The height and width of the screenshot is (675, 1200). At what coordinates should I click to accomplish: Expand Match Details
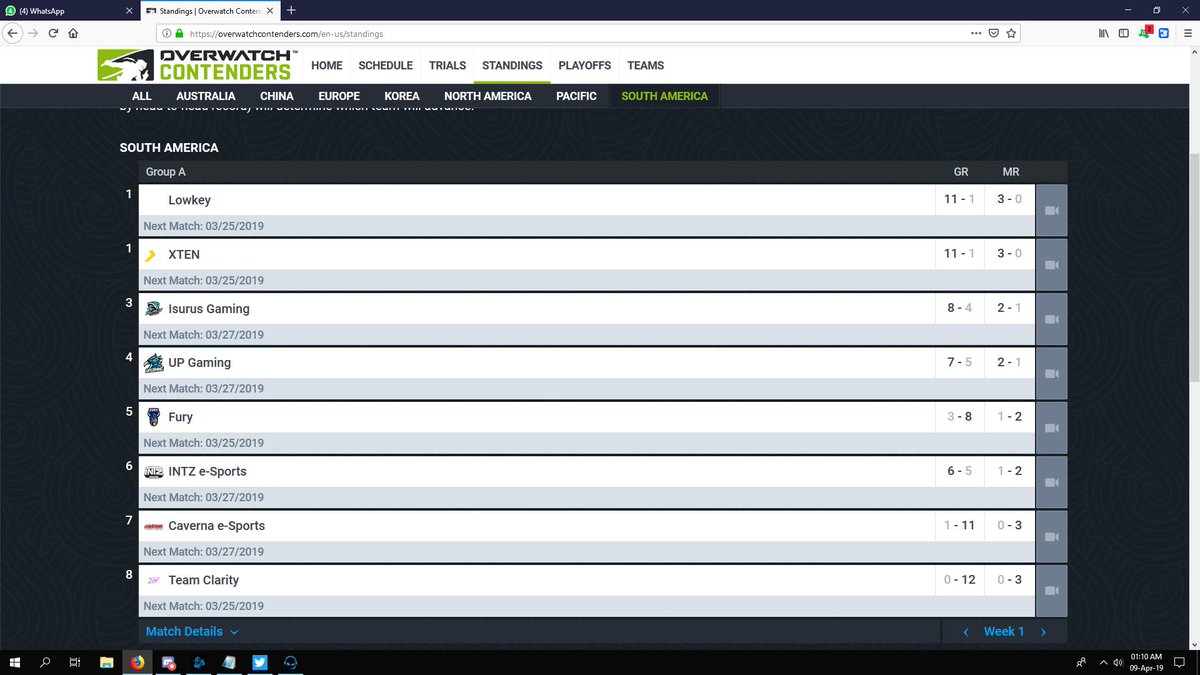192,631
